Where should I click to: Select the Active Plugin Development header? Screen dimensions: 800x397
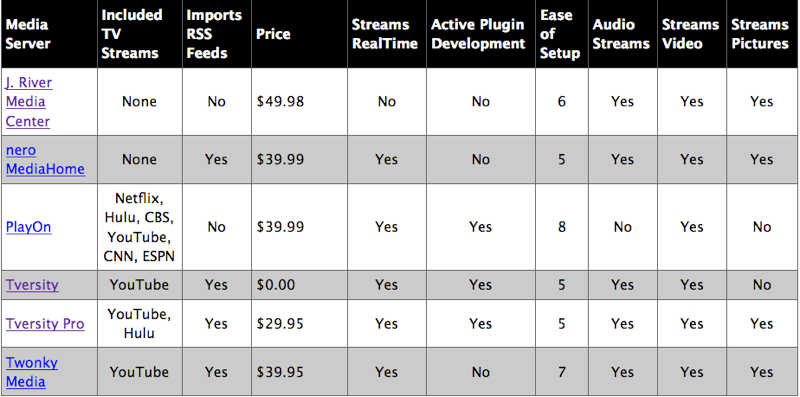coord(480,34)
